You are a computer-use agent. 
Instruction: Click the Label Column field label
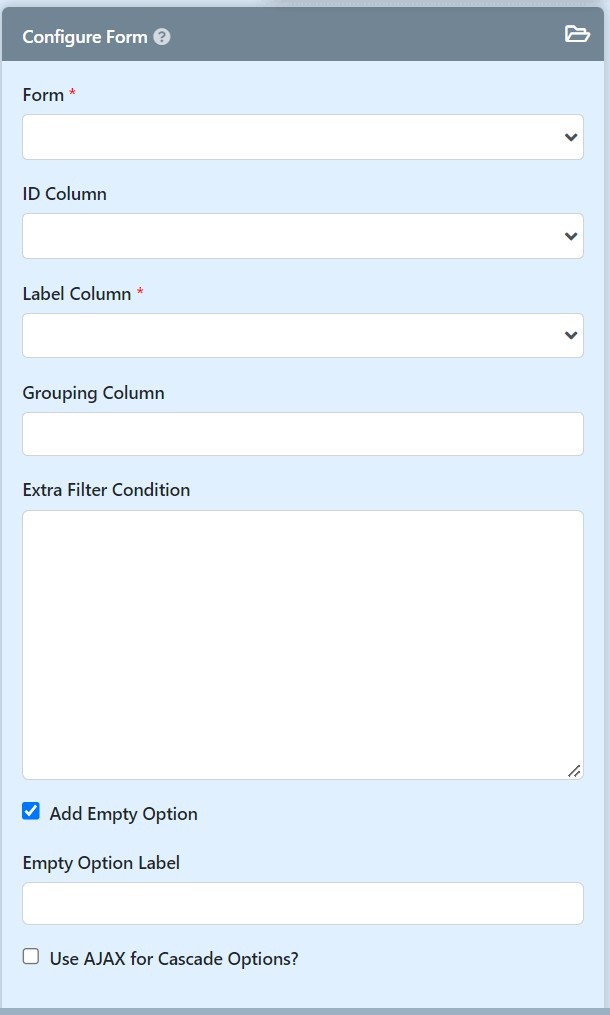(x=77, y=294)
